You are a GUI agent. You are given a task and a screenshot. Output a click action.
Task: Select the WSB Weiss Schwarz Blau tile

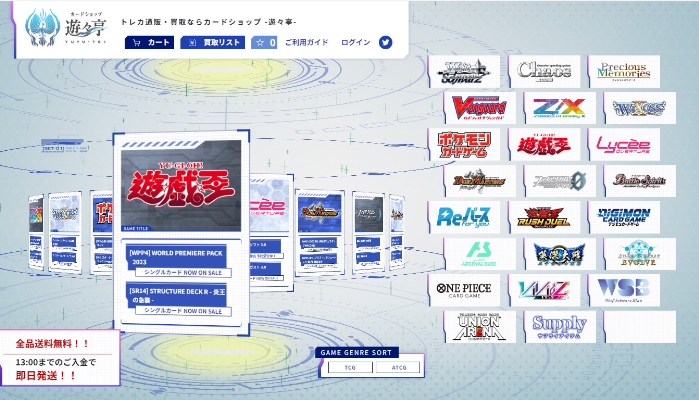tap(624, 290)
